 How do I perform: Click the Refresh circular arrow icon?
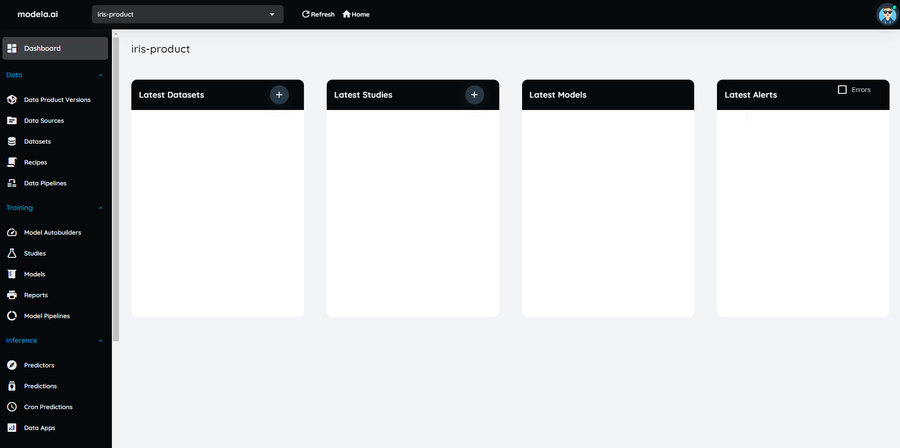click(x=306, y=14)
